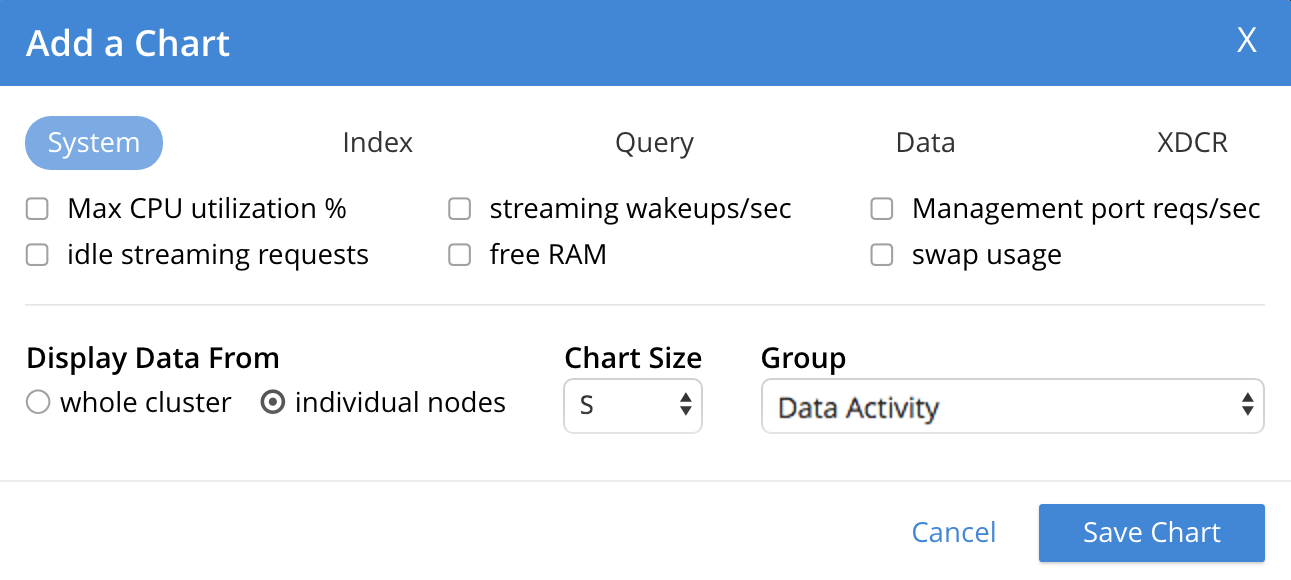
Task: Click the Add a Chart dialog title
Action: [x=128, y=43]
